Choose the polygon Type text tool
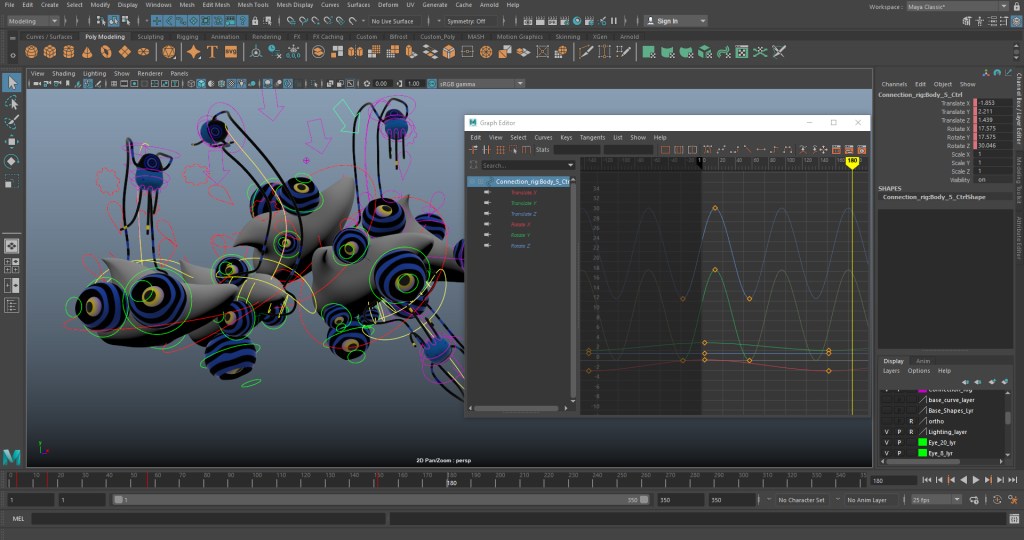The width and height of the screenshot is (1024, 540). (213, 52)
